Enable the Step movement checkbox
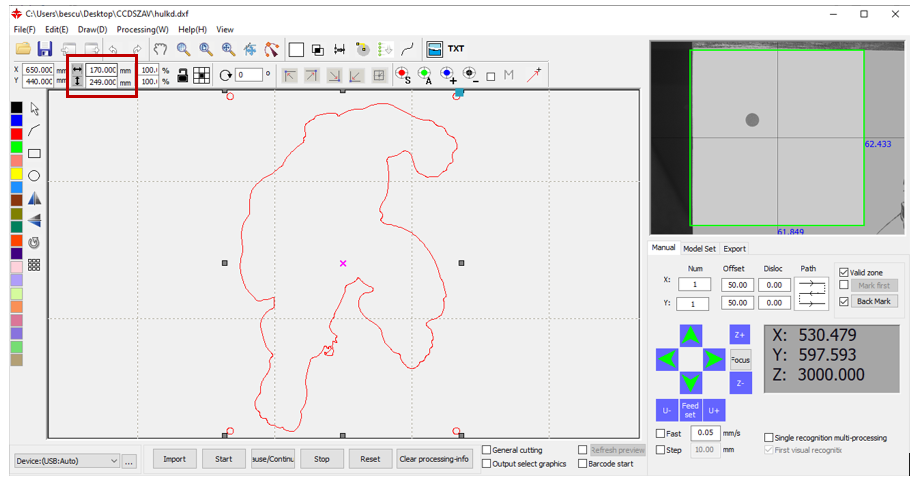 tap(660, 449)
